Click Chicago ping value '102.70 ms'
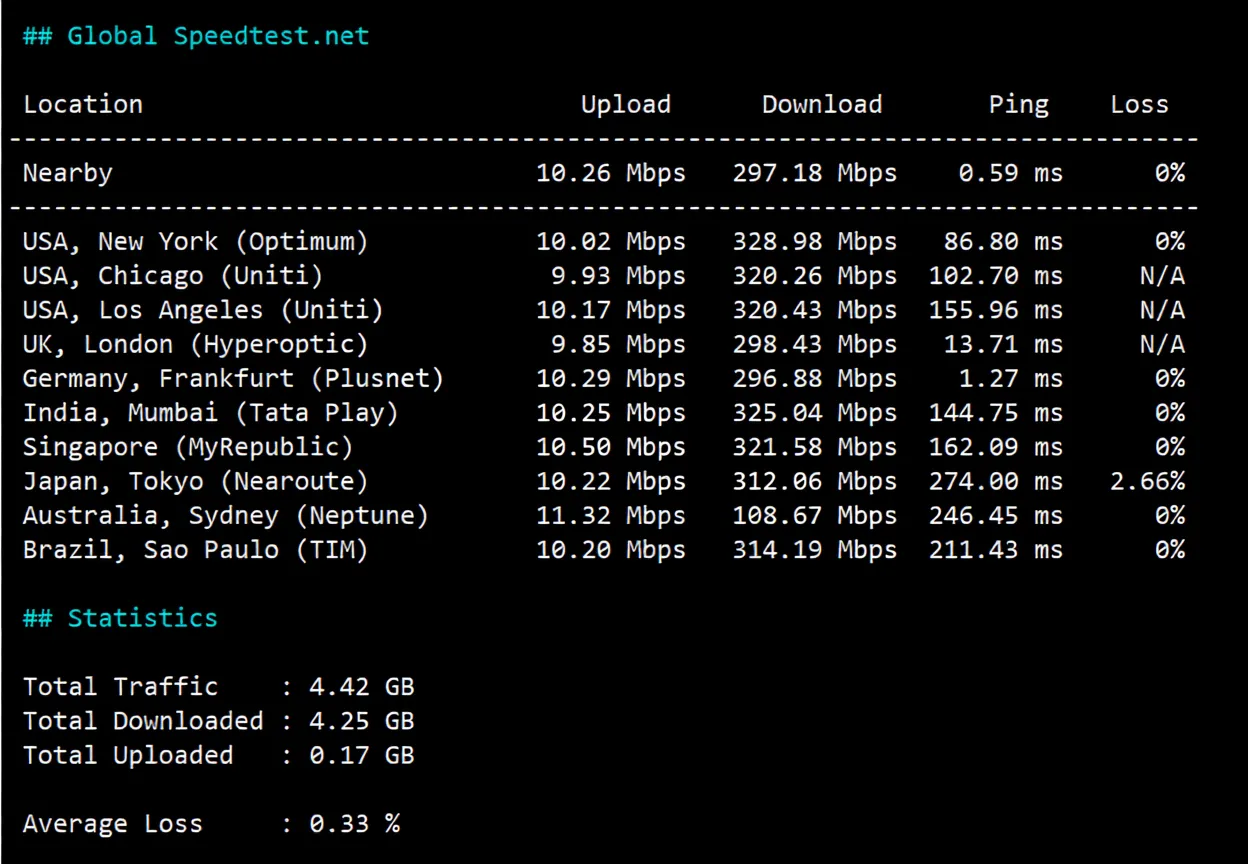This screenshot has width=1248, height=864. (996, 275)
